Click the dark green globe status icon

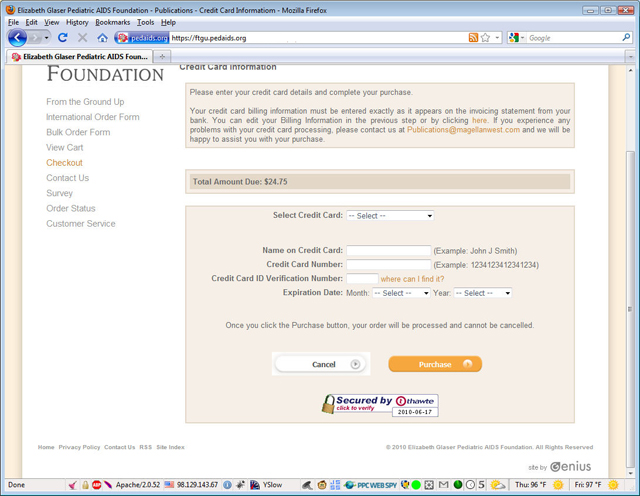[x=458, y=485]
